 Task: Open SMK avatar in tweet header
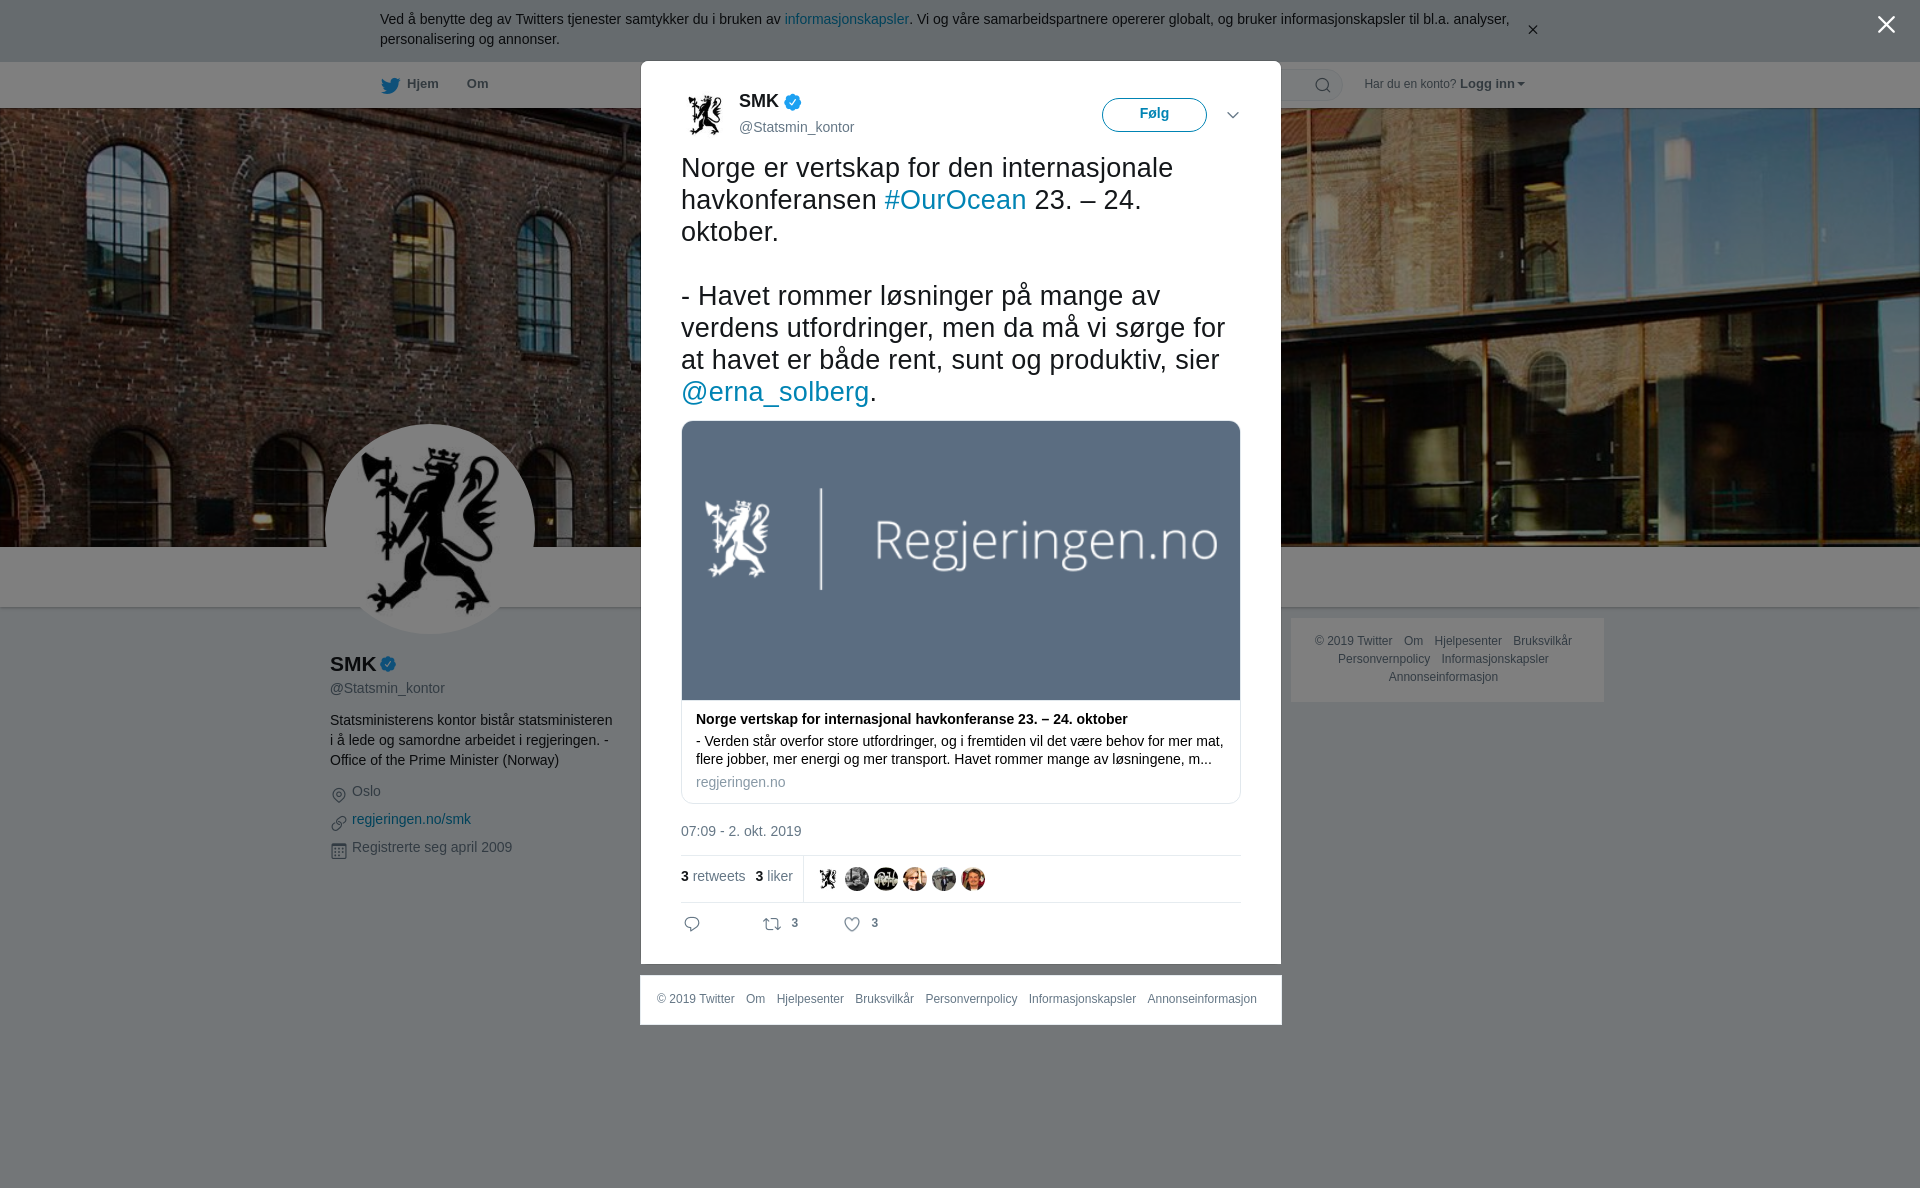tap(705, 114)
